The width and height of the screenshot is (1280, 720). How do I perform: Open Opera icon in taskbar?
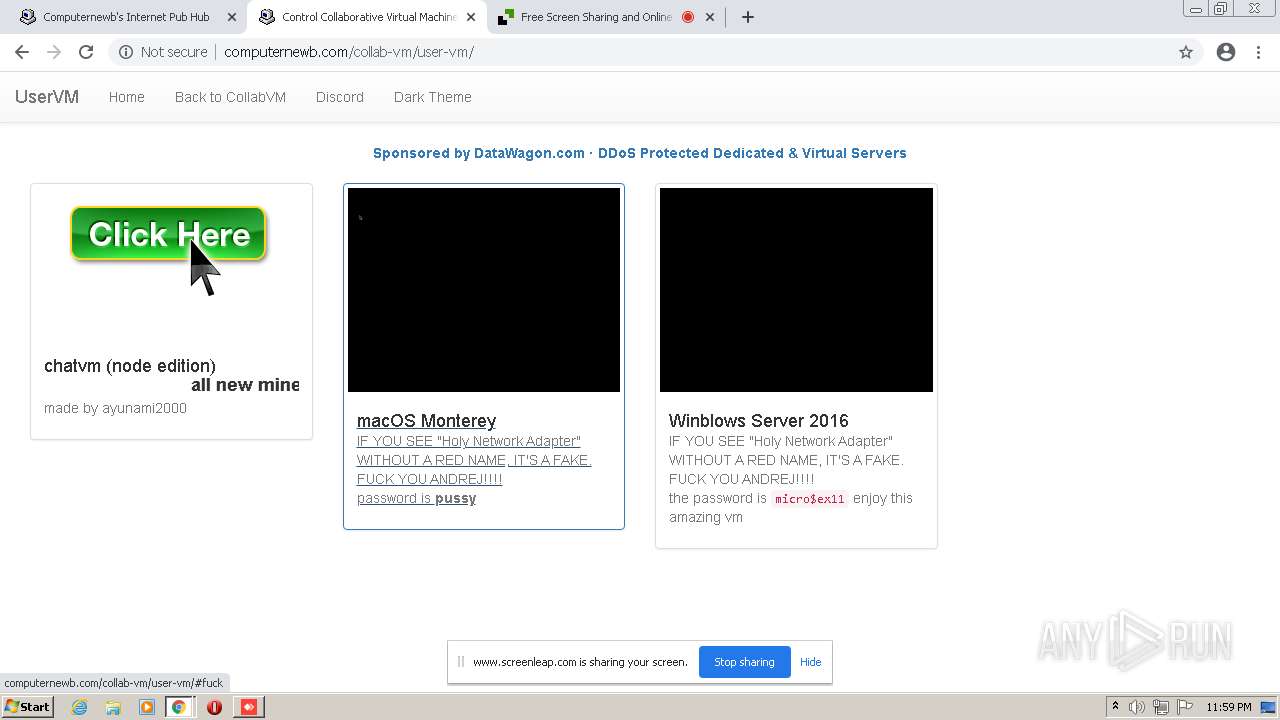point(214,707)
